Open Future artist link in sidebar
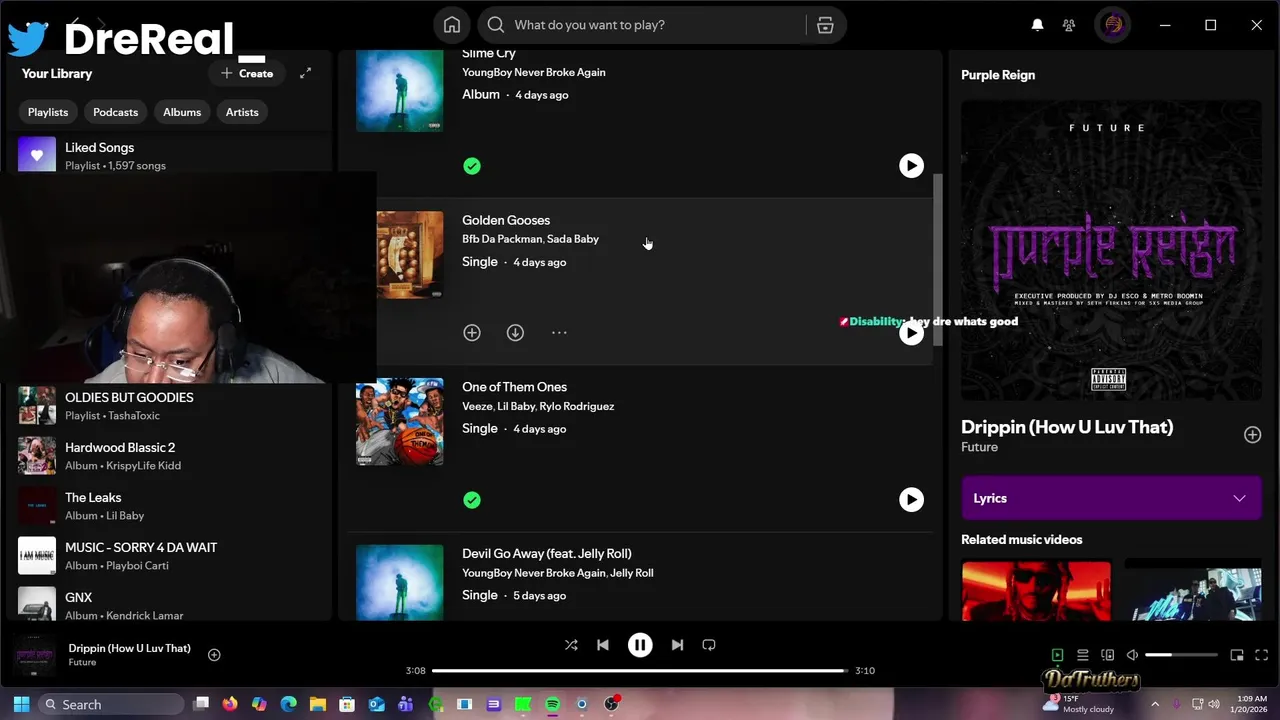Screen dimensions: 1280x720 click(979, 447)
